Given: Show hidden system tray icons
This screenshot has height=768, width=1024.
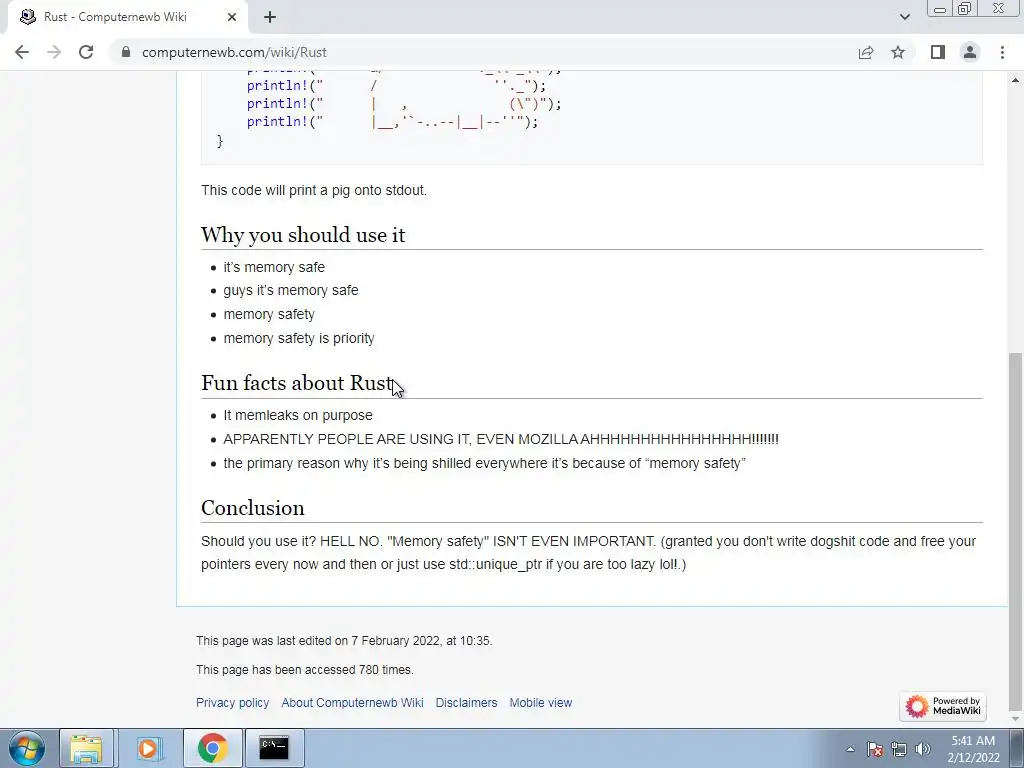Looking at the screenshot, I should pos(850,749).
